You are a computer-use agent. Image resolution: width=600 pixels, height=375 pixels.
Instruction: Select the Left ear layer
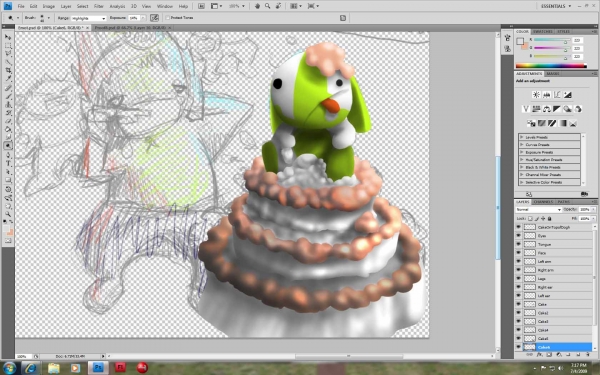tap(554, 296)
